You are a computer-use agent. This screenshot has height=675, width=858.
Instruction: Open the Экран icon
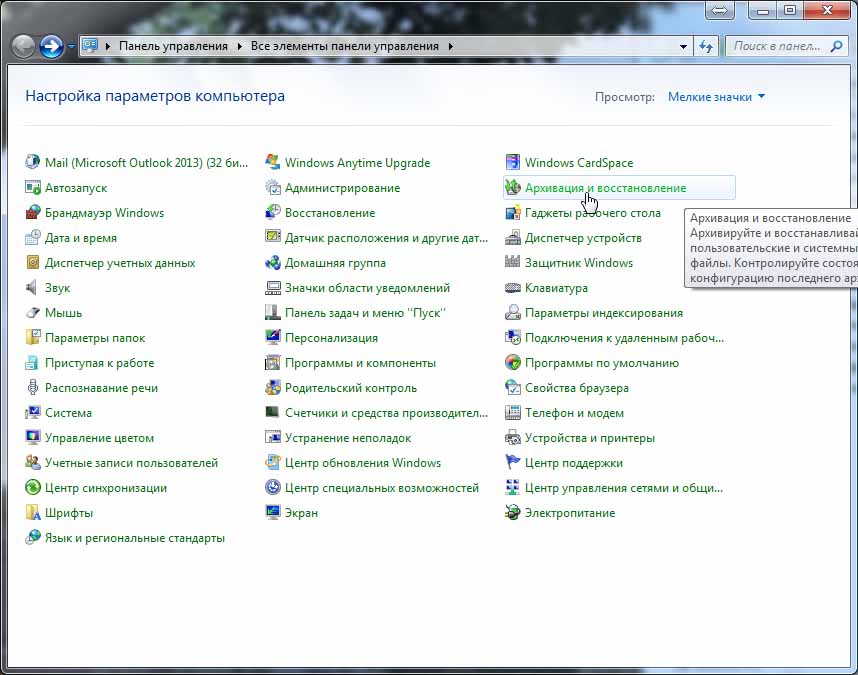pos(273,513)
